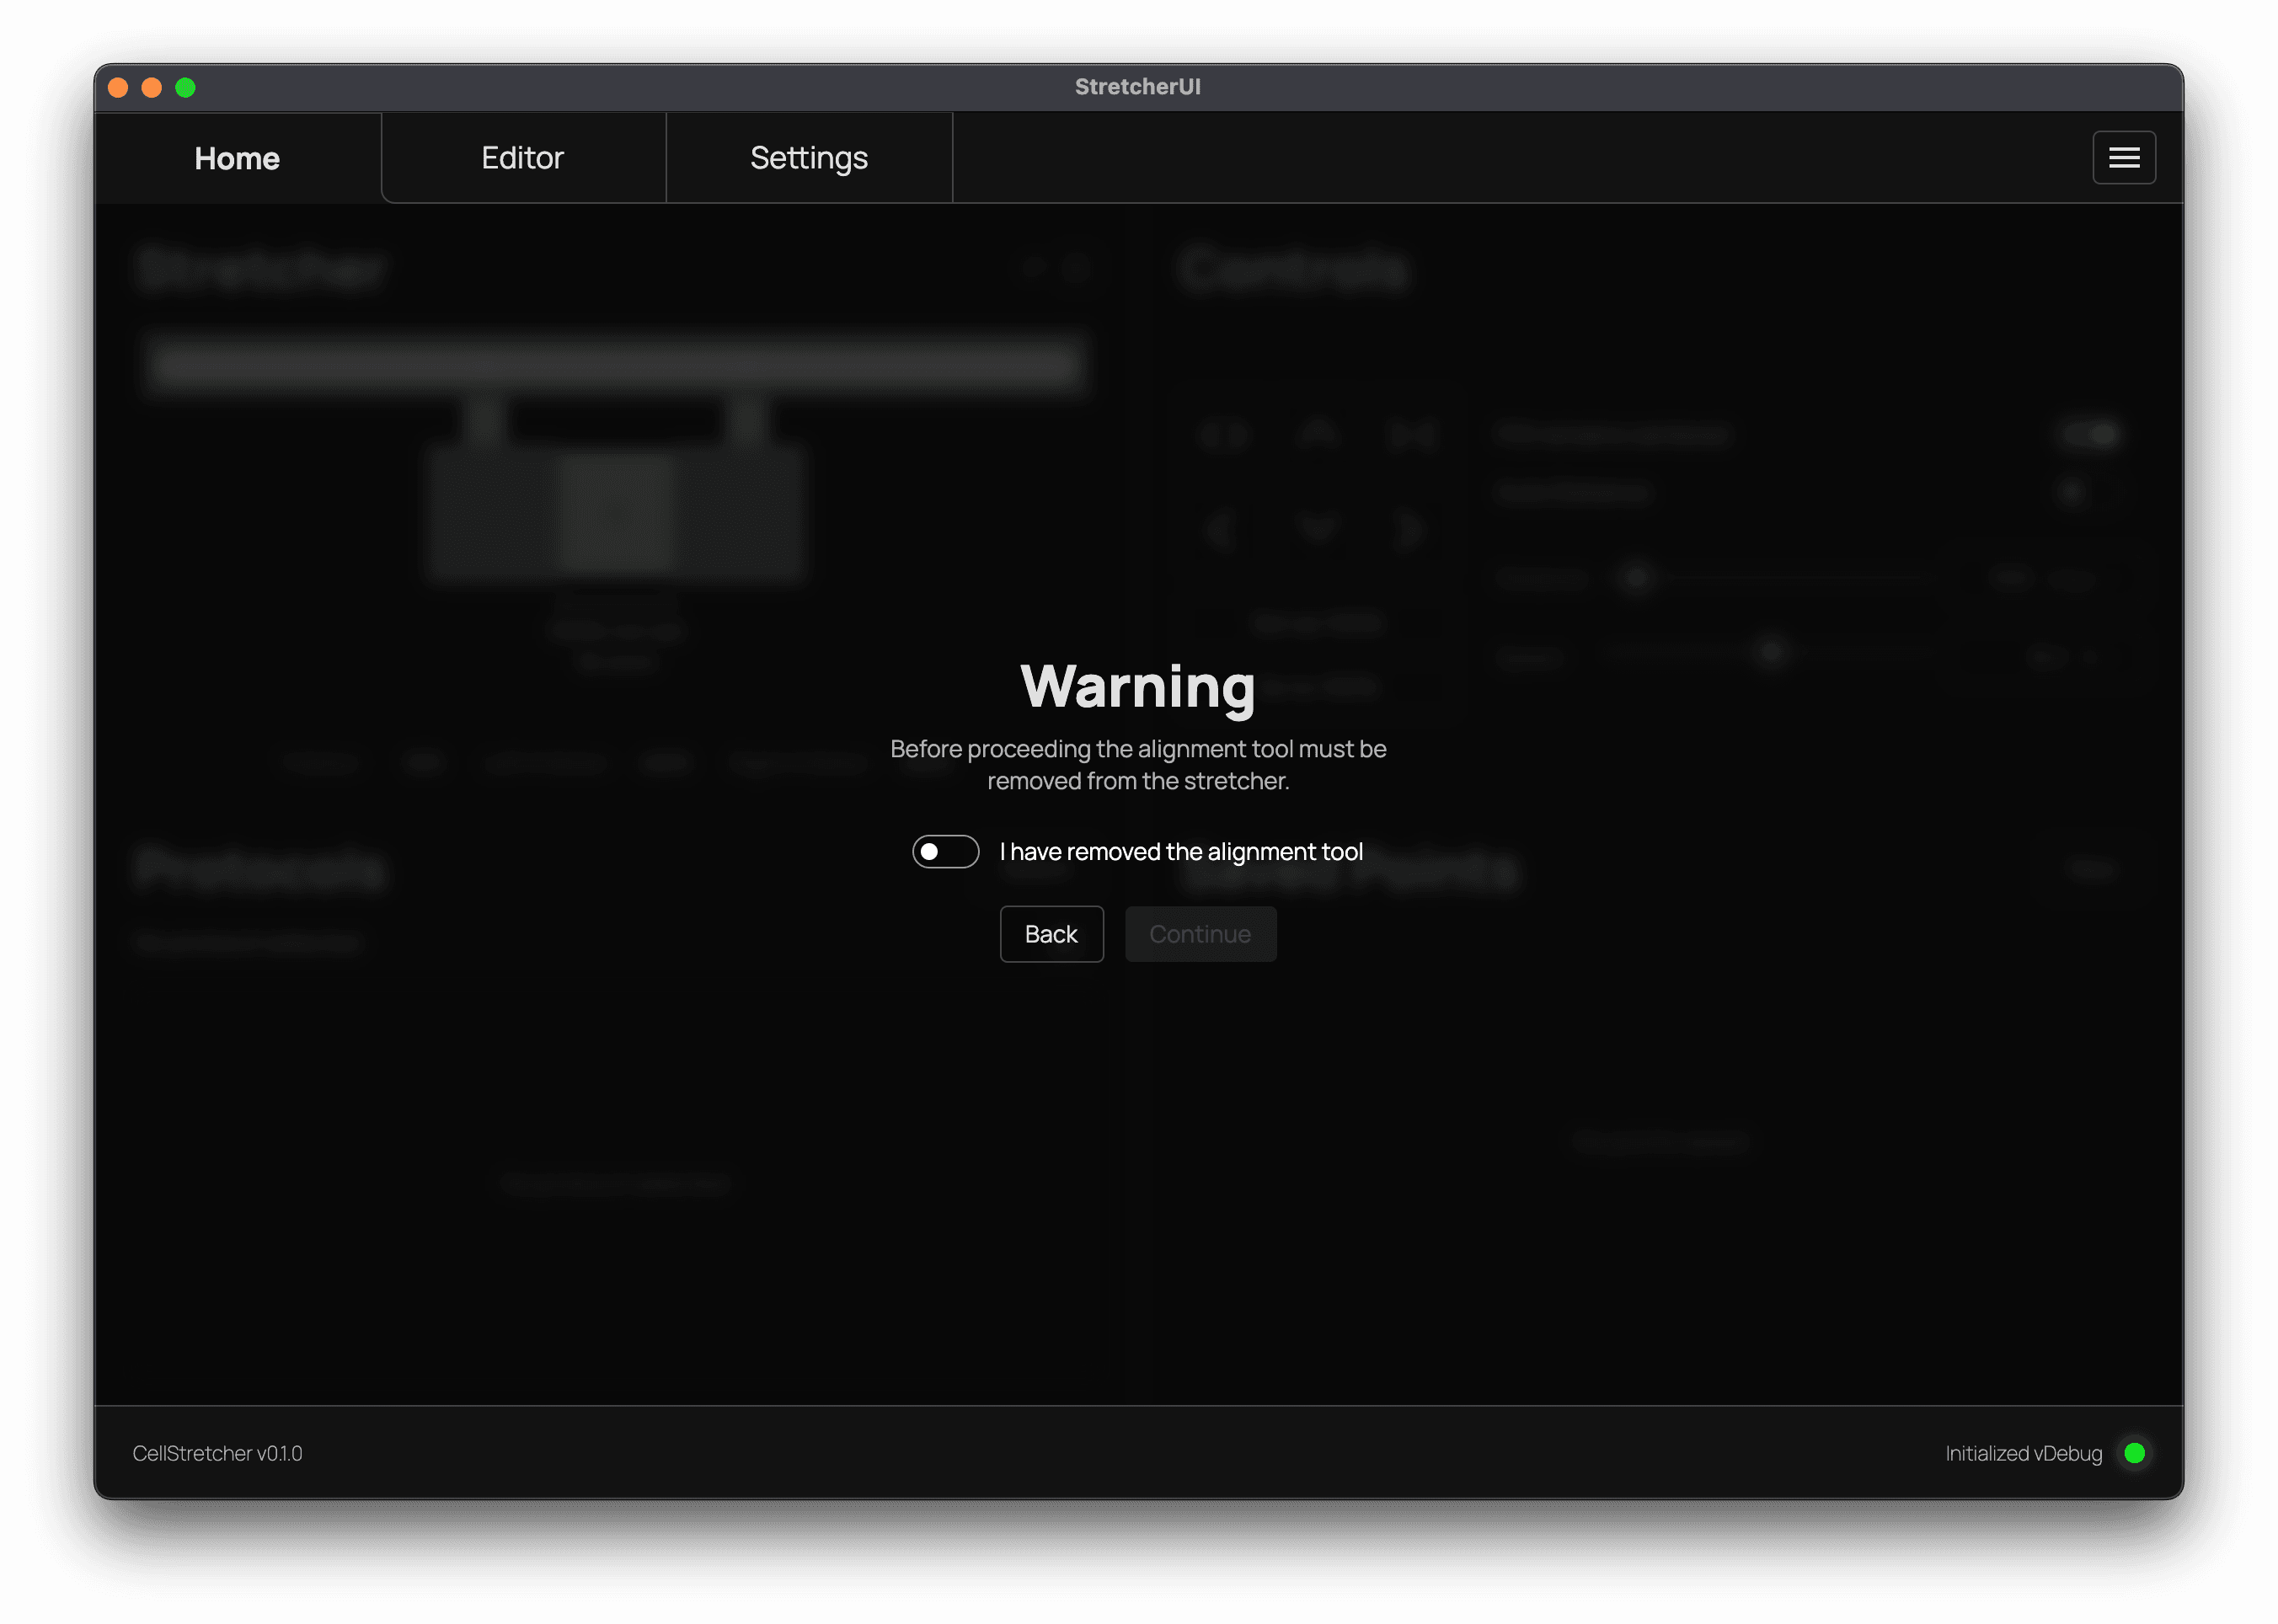
Task: Click the 'Initialized vDebug' status text
Action: 2023,1453
